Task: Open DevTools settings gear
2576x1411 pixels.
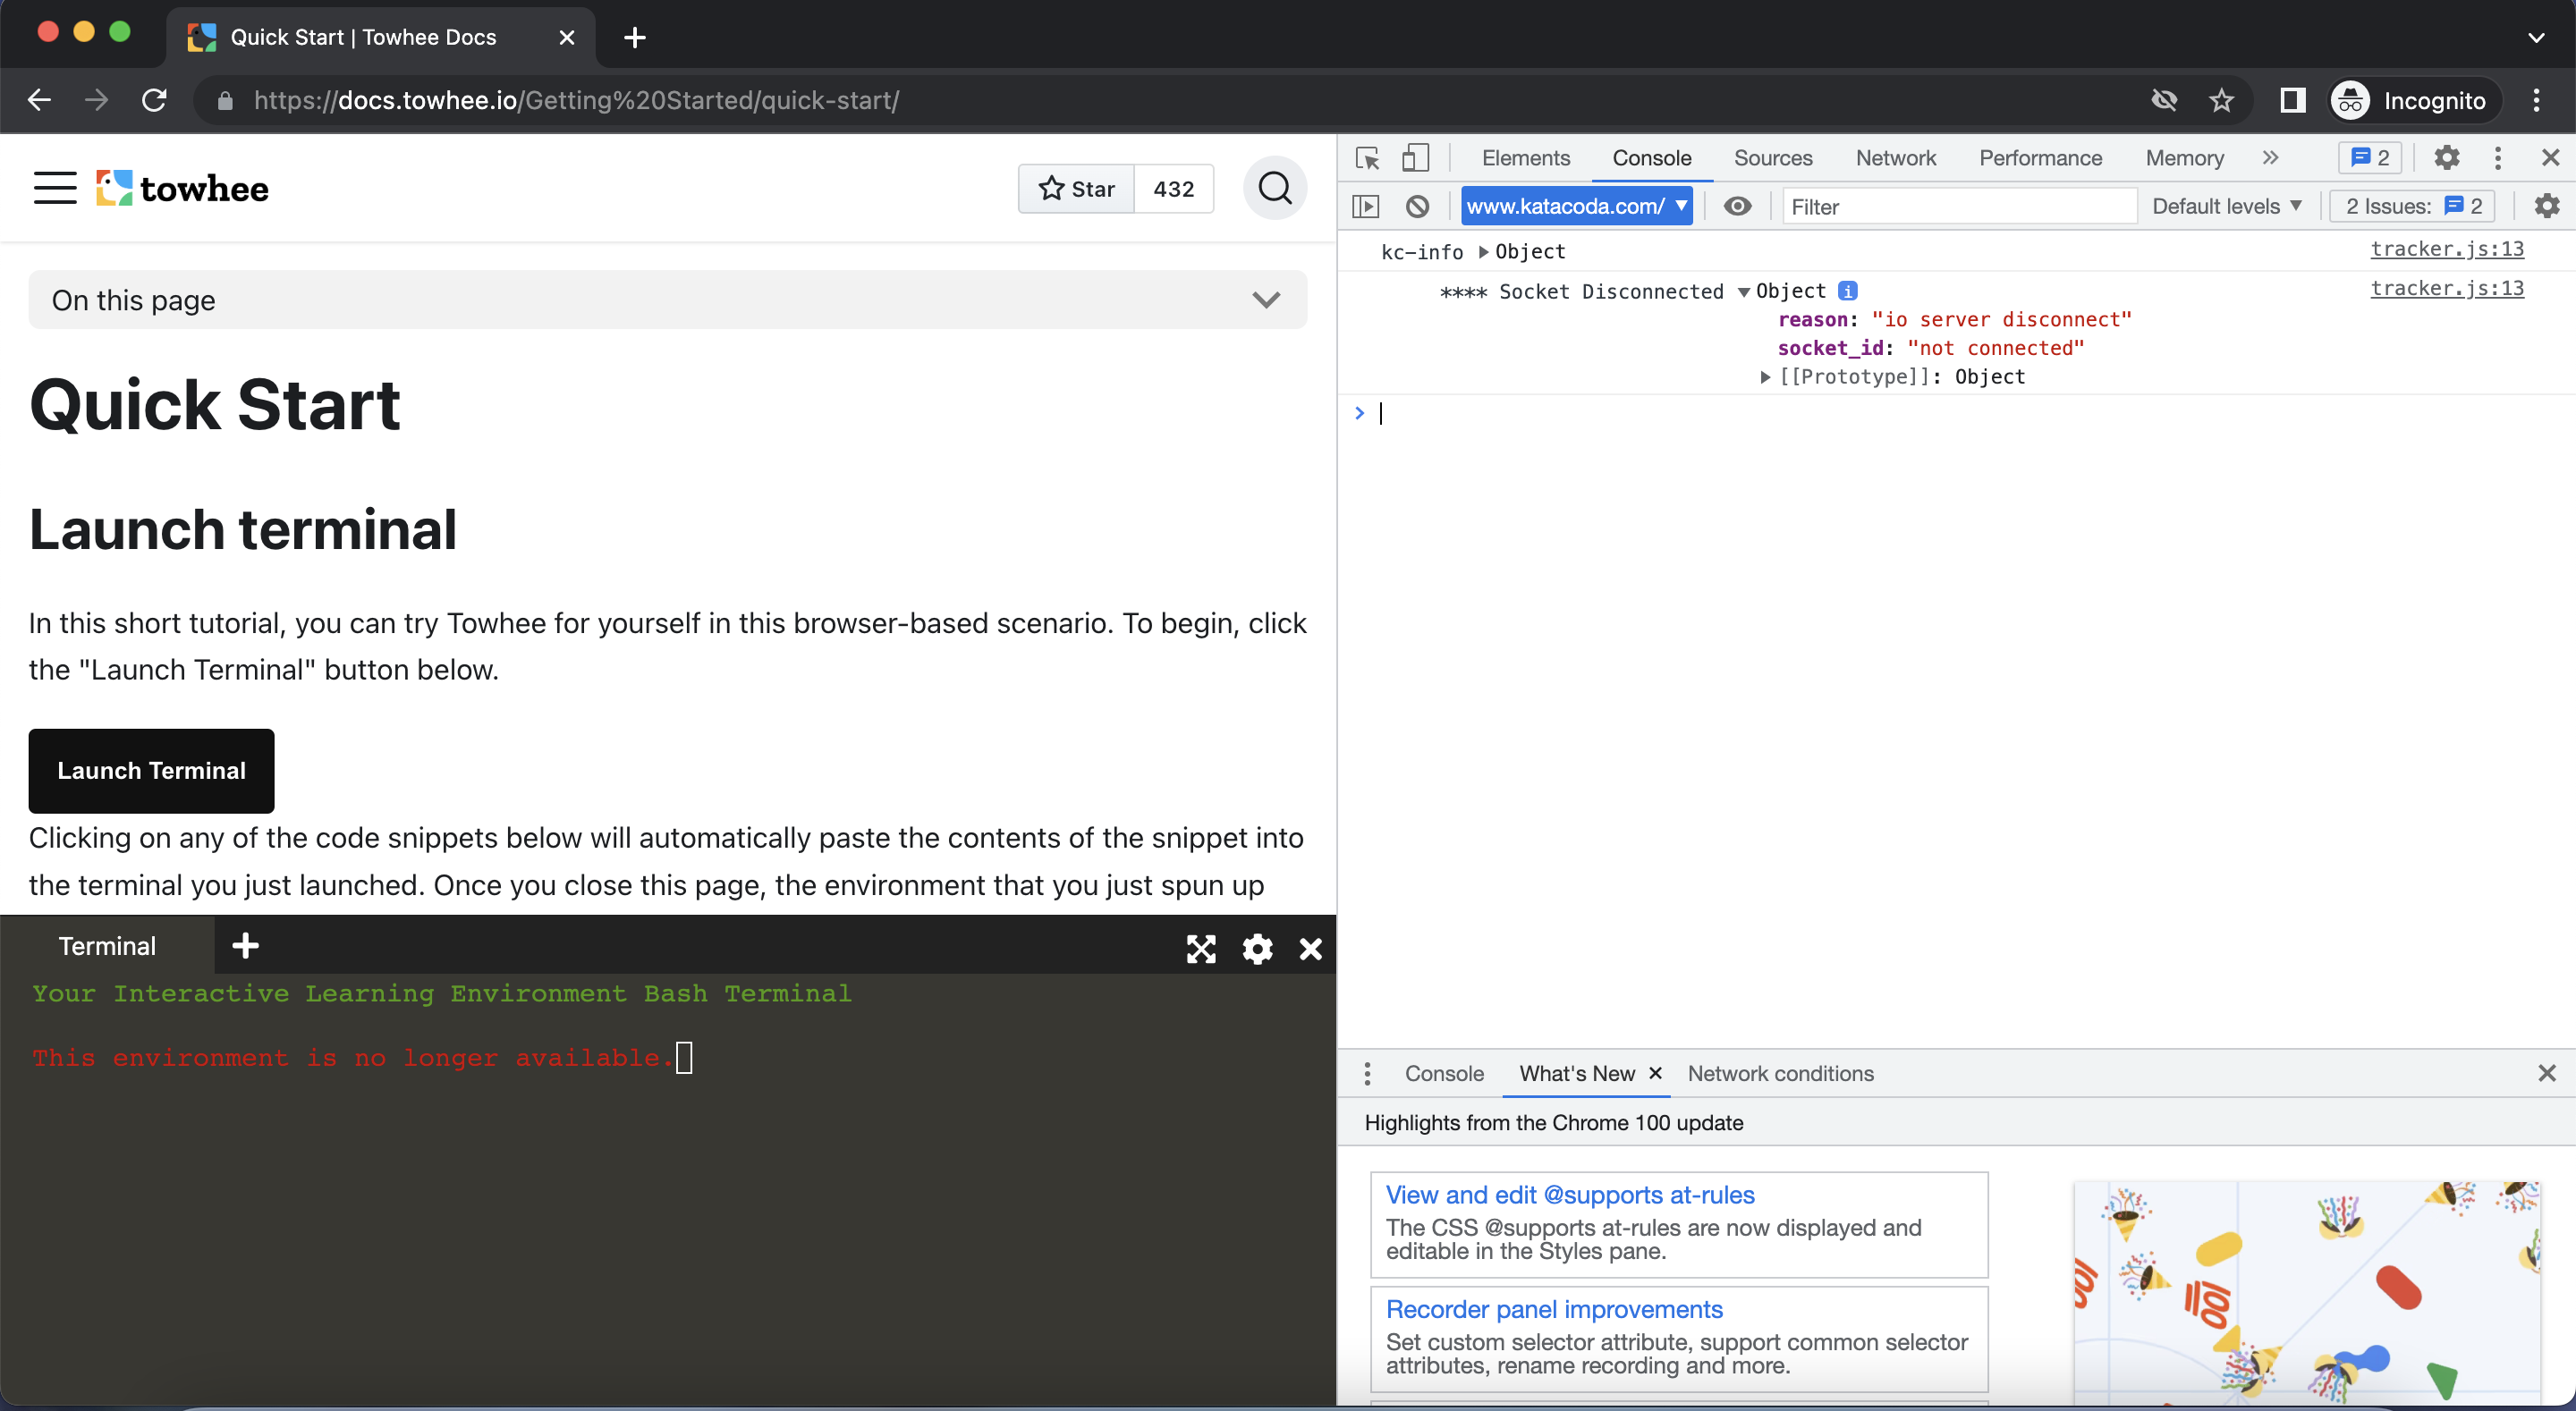Action: [x=2447, y=158]
